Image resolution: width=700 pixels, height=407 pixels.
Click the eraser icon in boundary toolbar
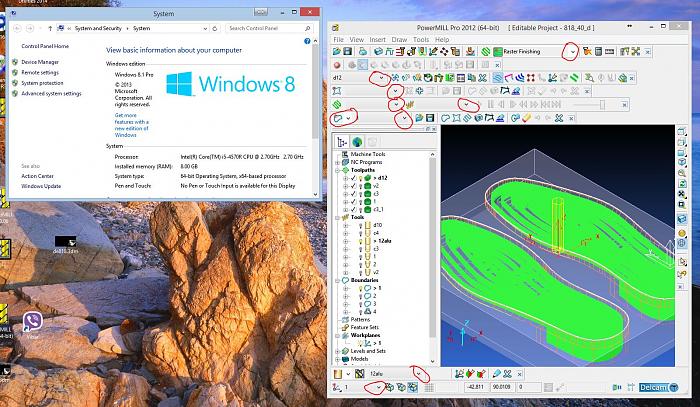[526, 118]
